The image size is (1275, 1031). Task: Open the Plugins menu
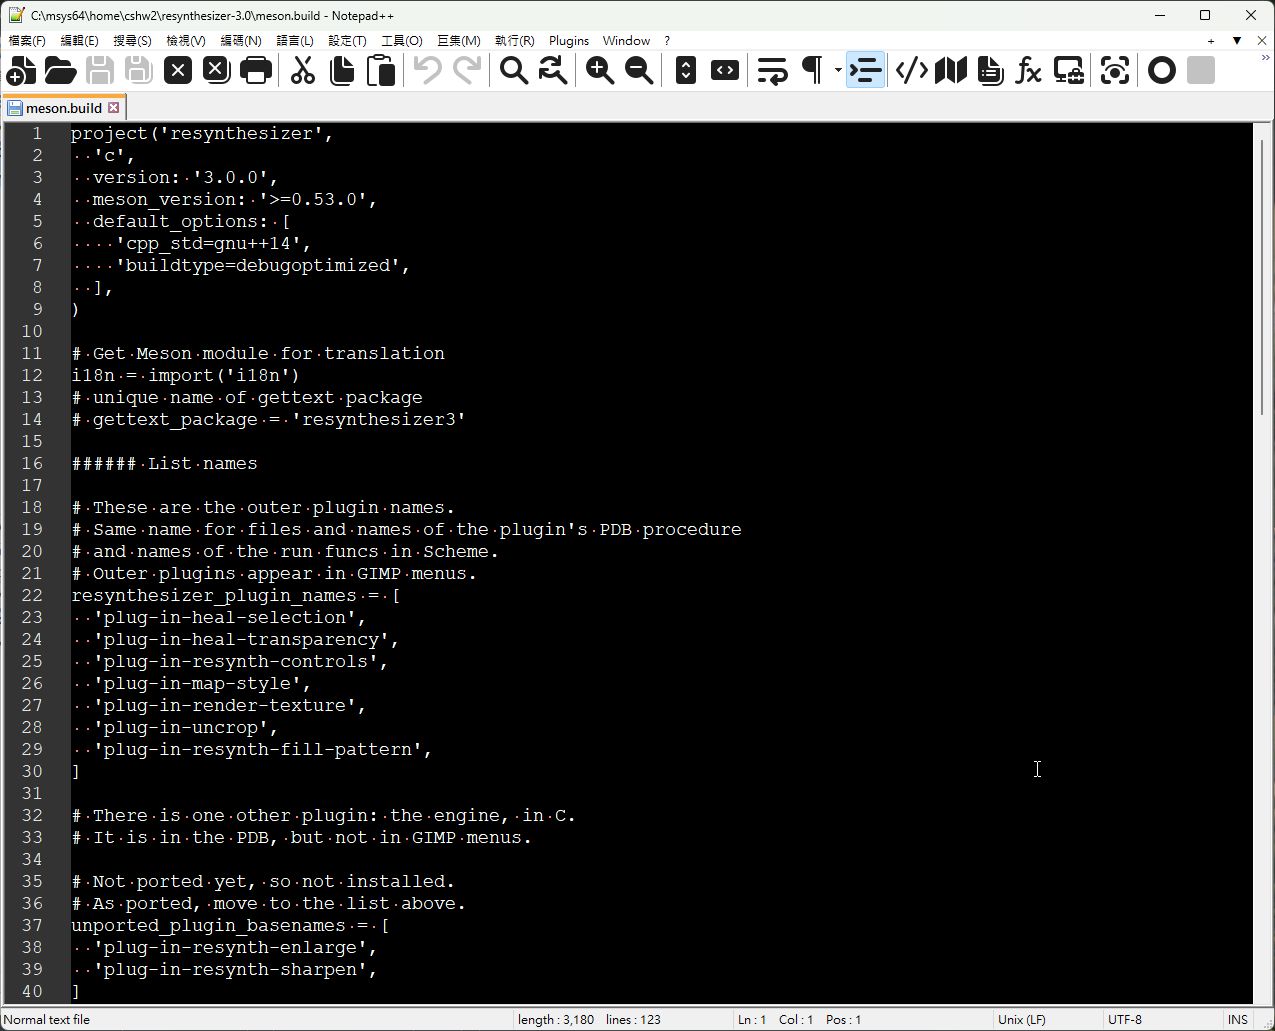pos(569,40)
